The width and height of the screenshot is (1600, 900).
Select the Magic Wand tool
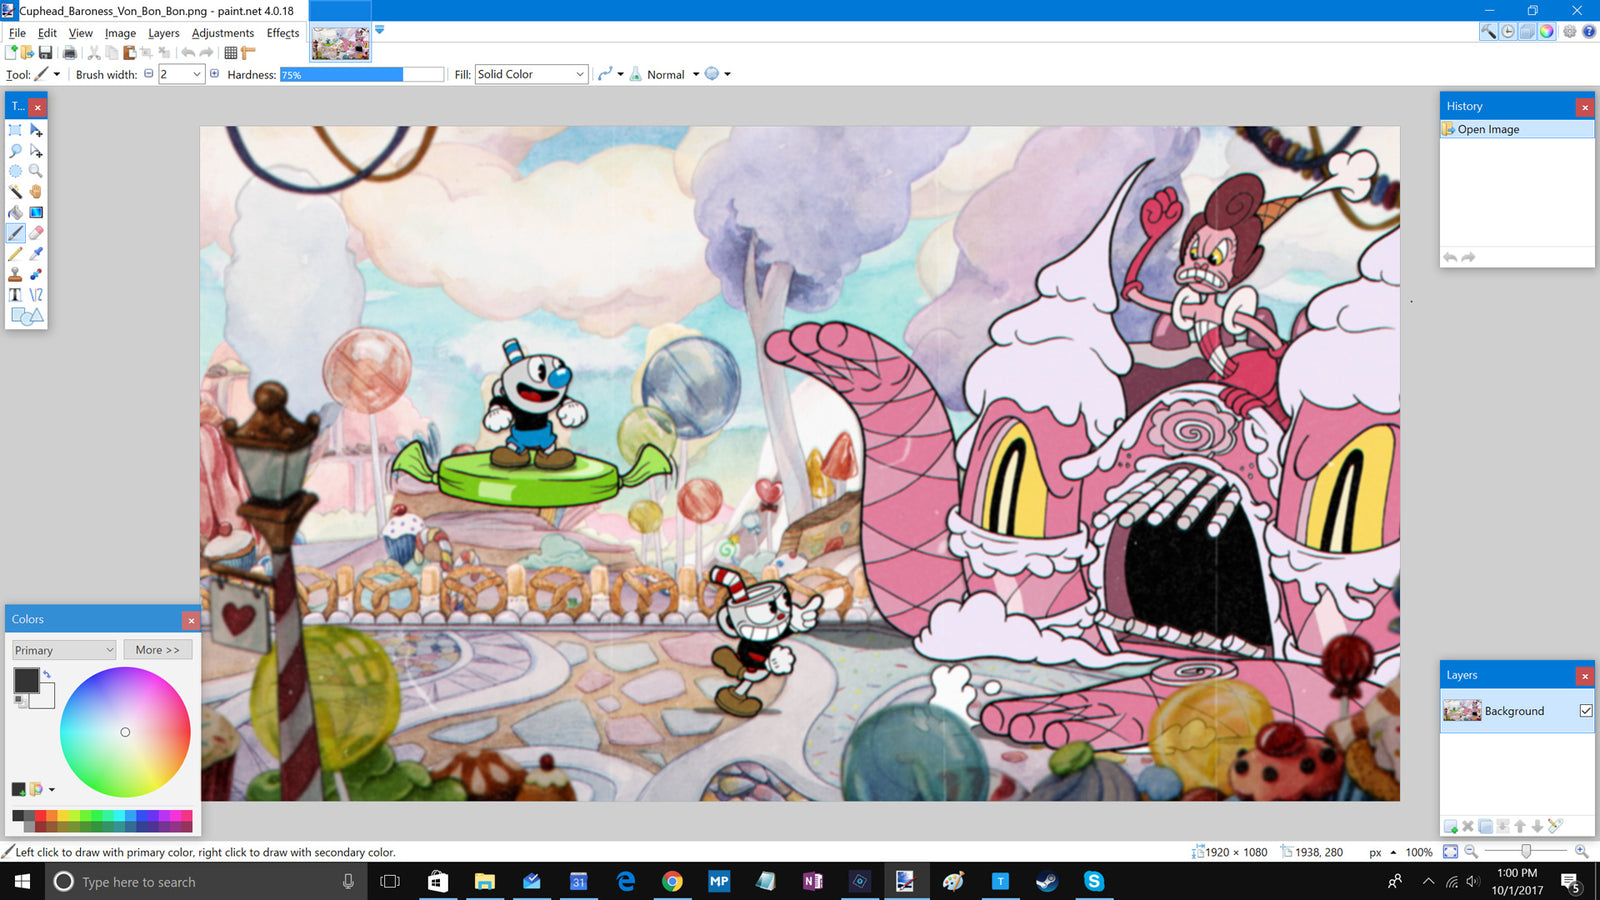point(15,192)
